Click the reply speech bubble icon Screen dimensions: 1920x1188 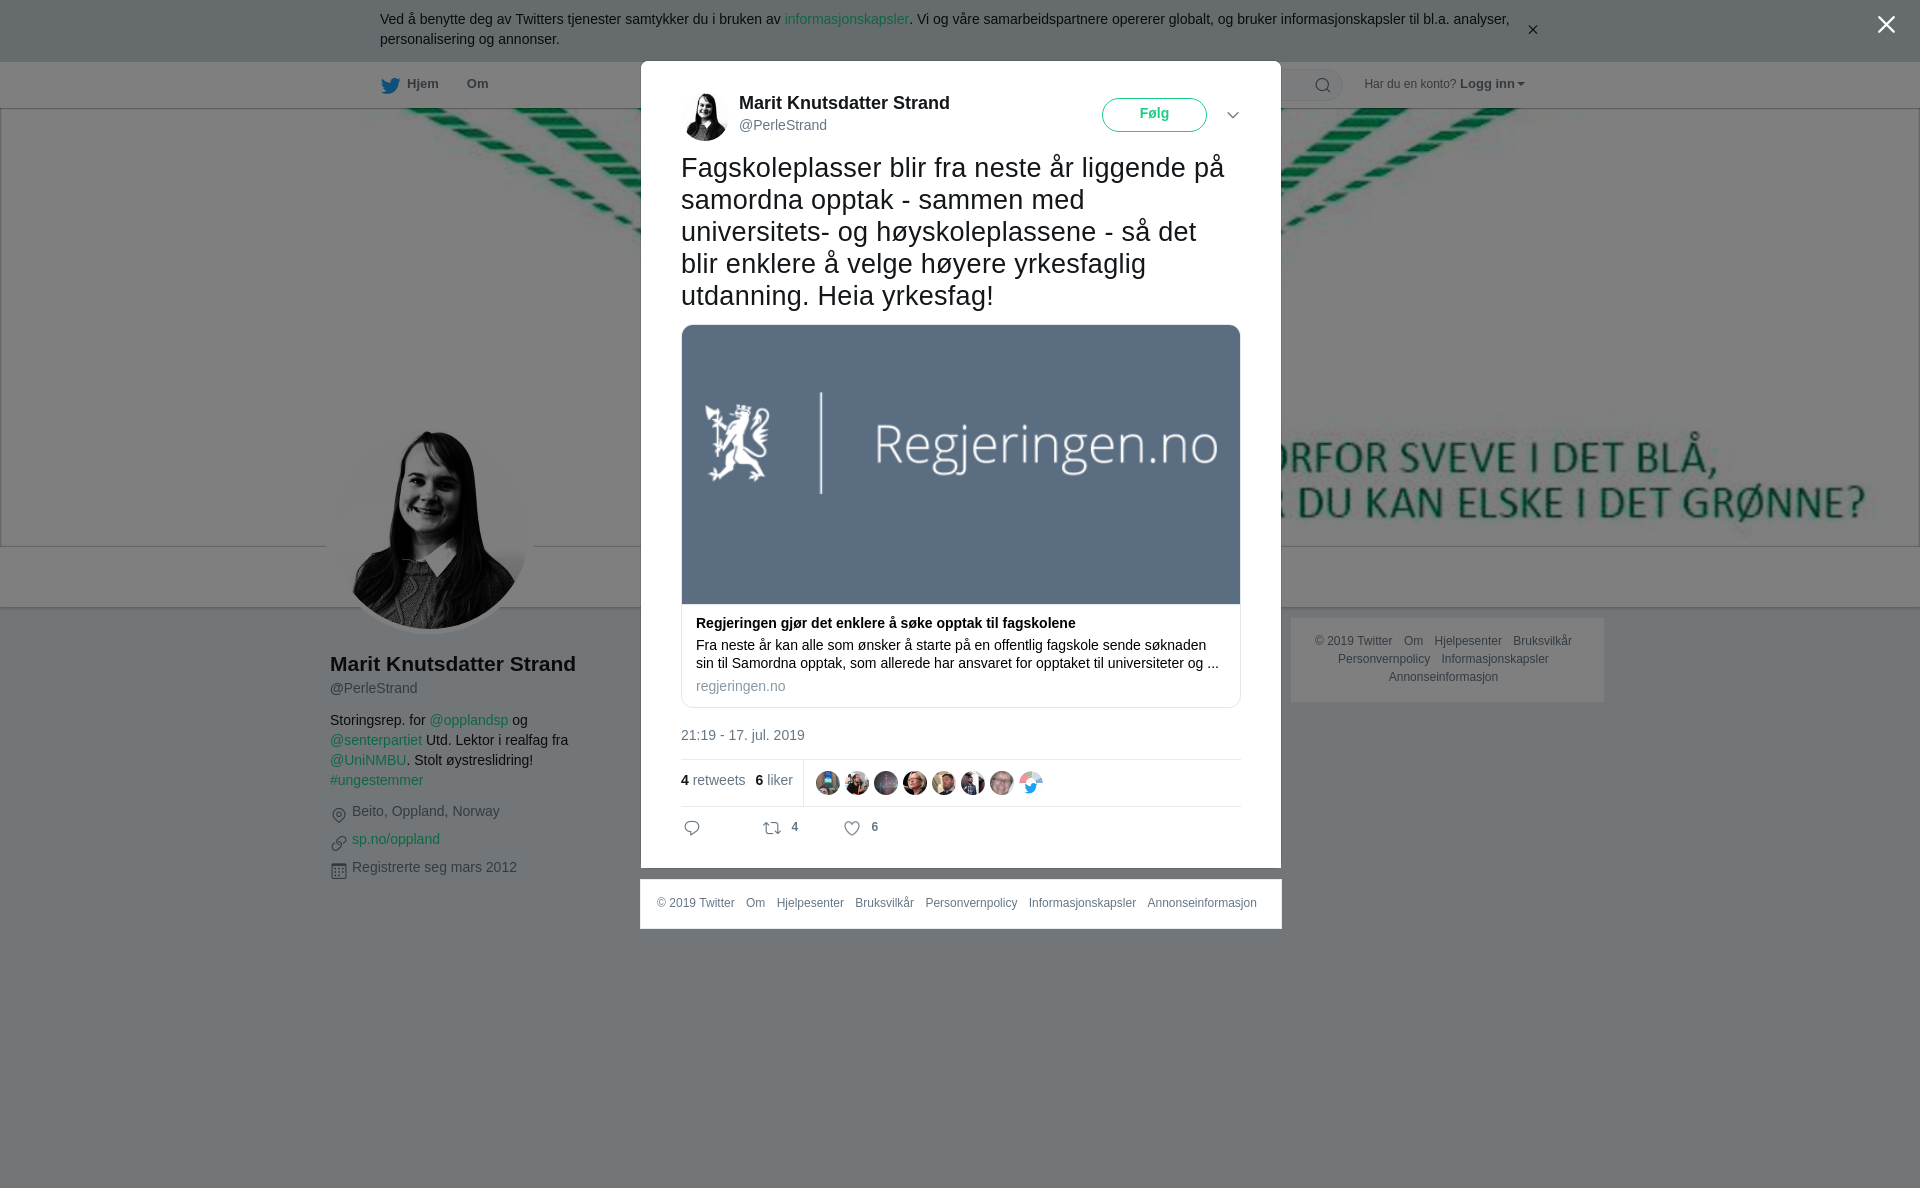[x=692, y=828]
